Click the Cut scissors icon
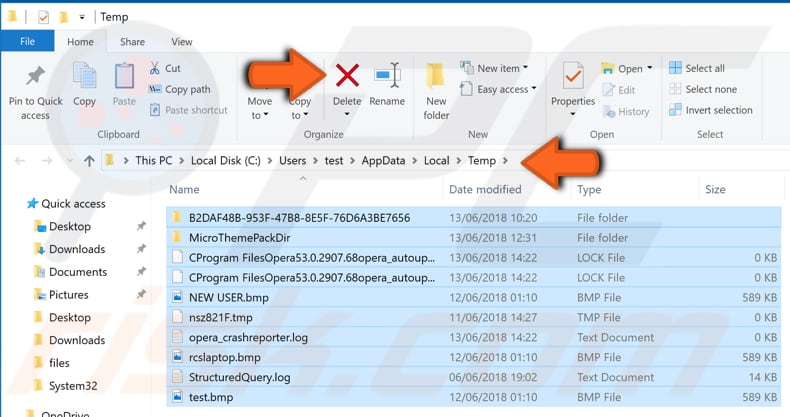The image size is (790, 417). pos(155,68)
